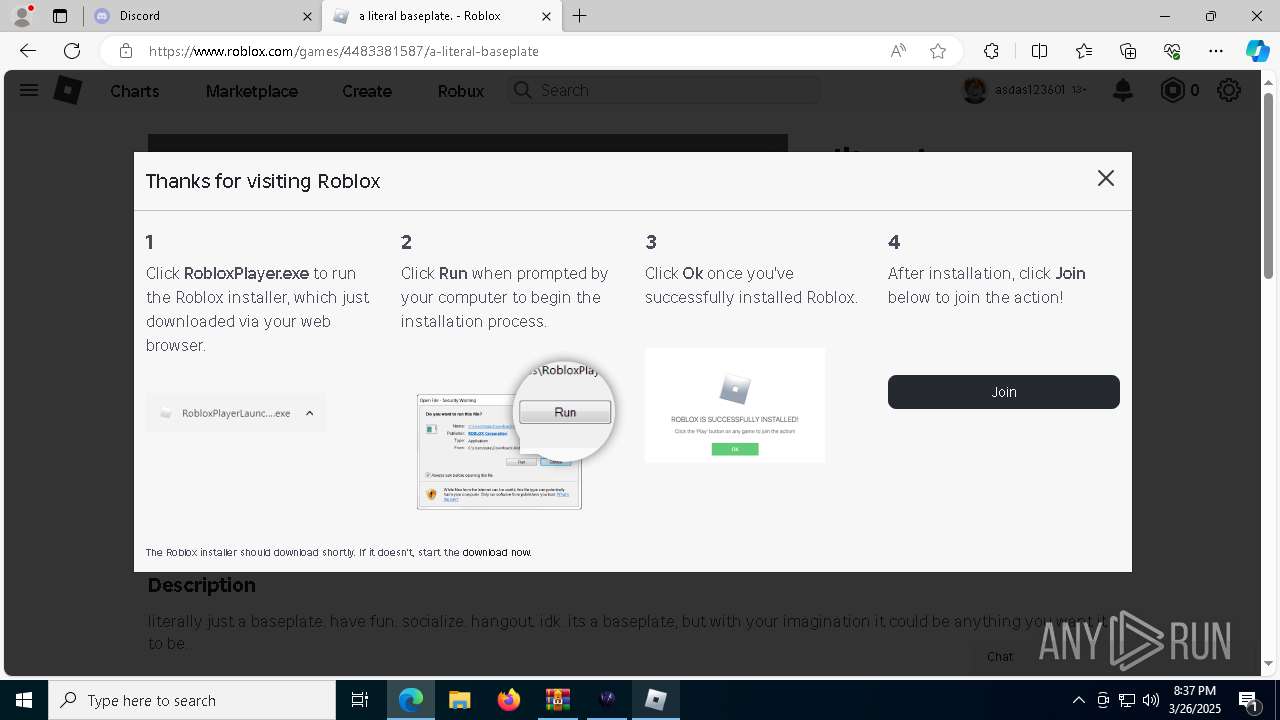Viewport: 1280px width, 720px height.
Task: Open Microsoft Edge from the taskbar
Action: click(411, 700)
